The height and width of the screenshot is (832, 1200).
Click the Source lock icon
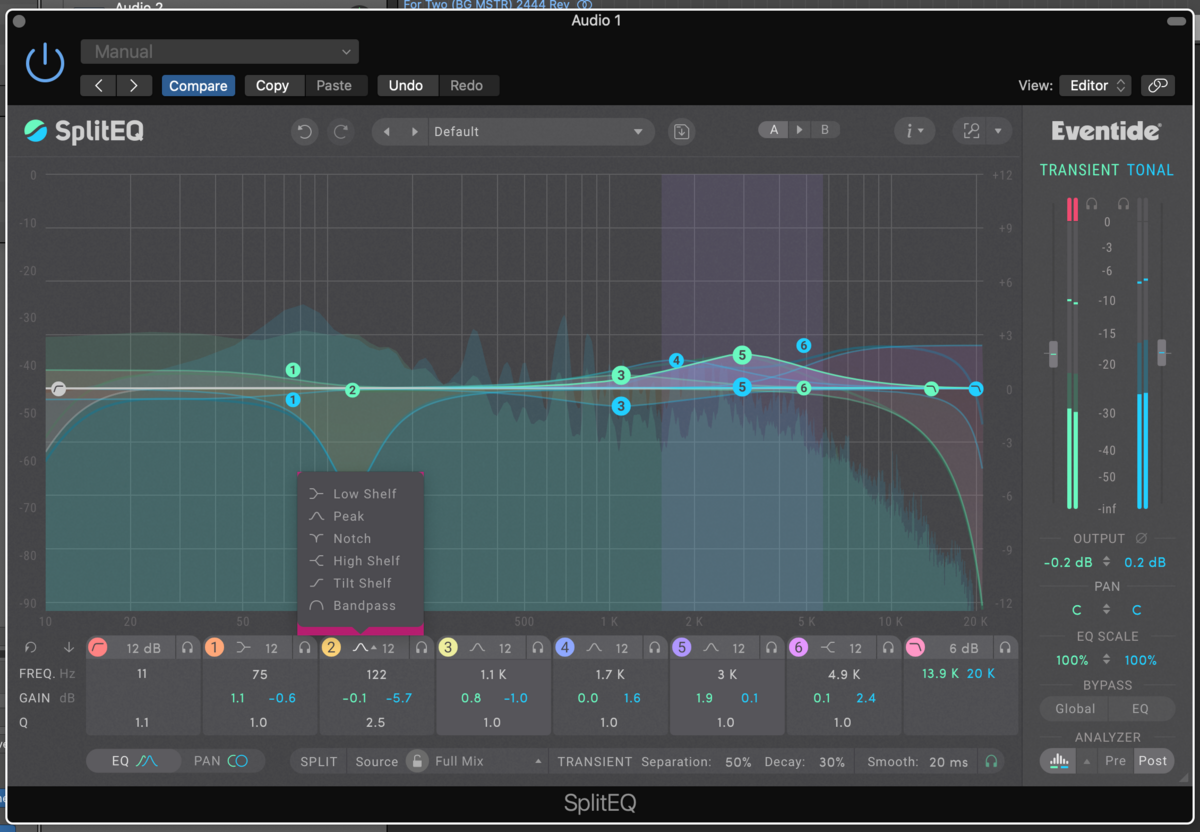click(x=417, y=761)
